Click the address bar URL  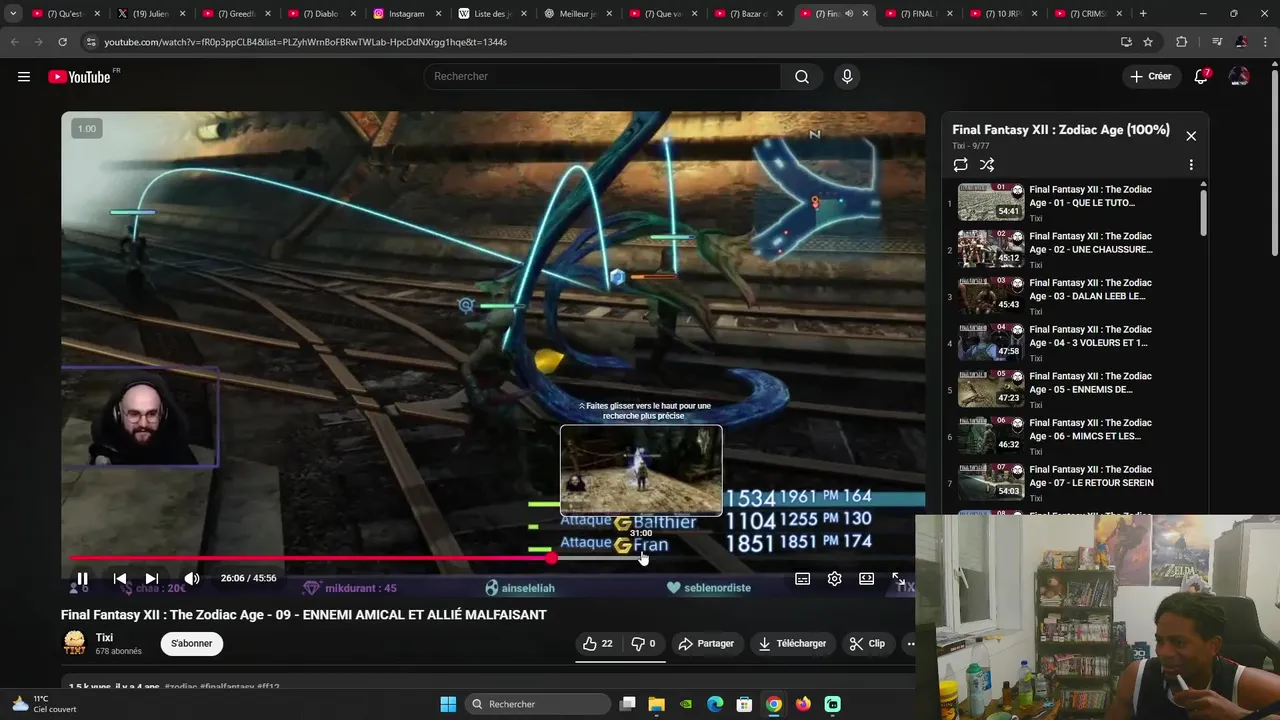[305, 42]
